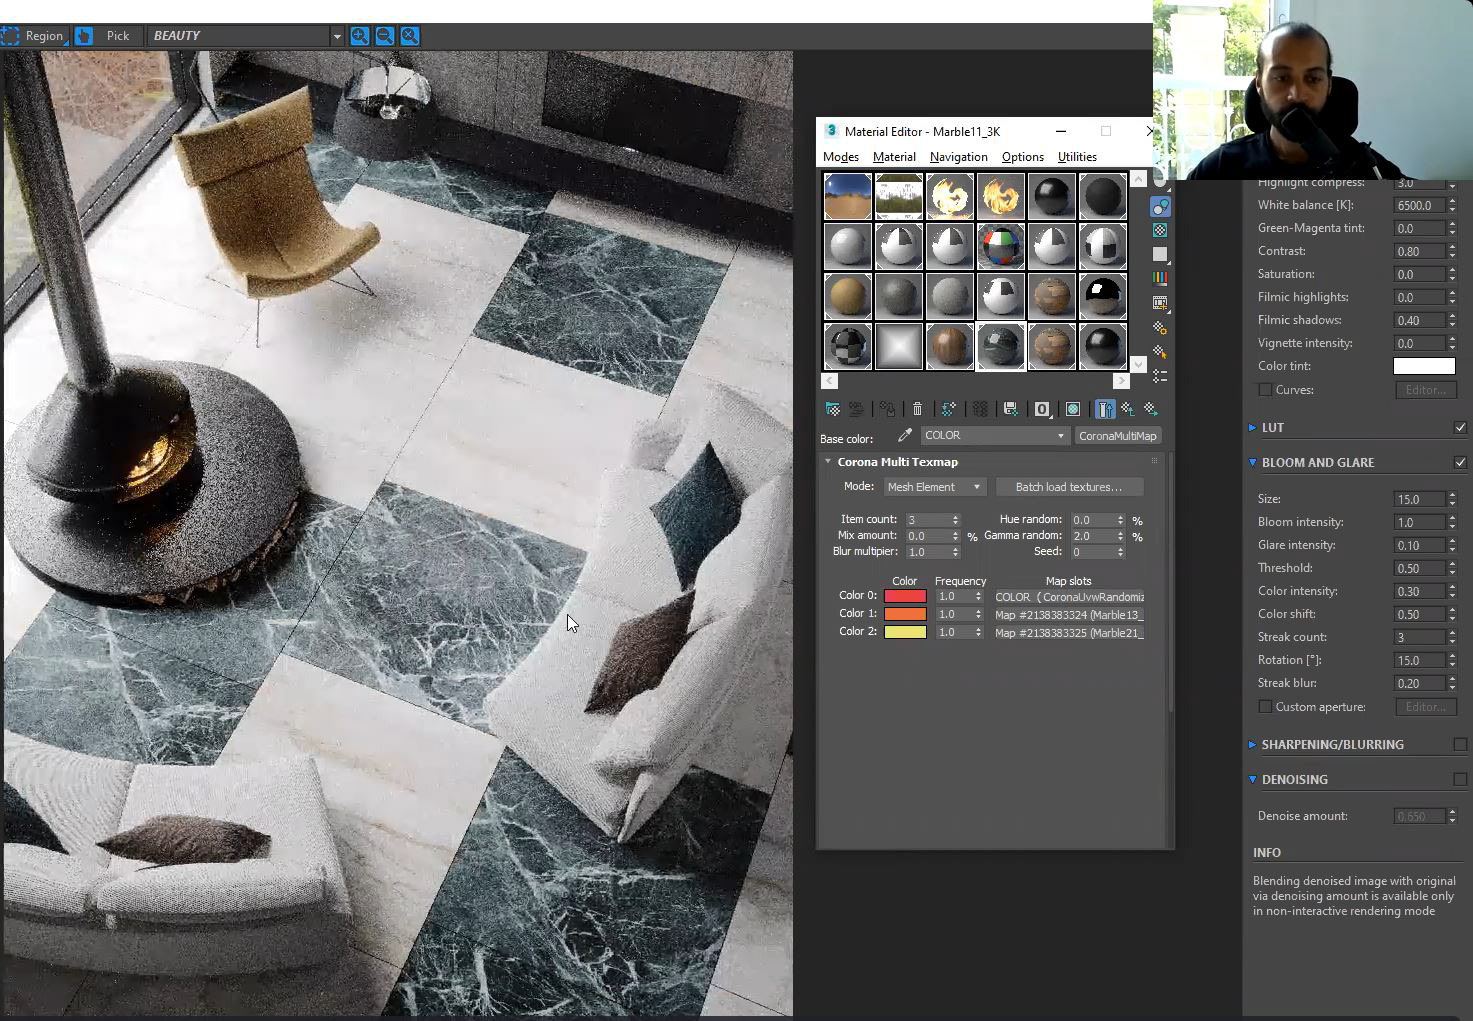The width and height of the screenshot is (1473, 1021).
Task: Click the Batch load textures button
Action: point(1069,487)
